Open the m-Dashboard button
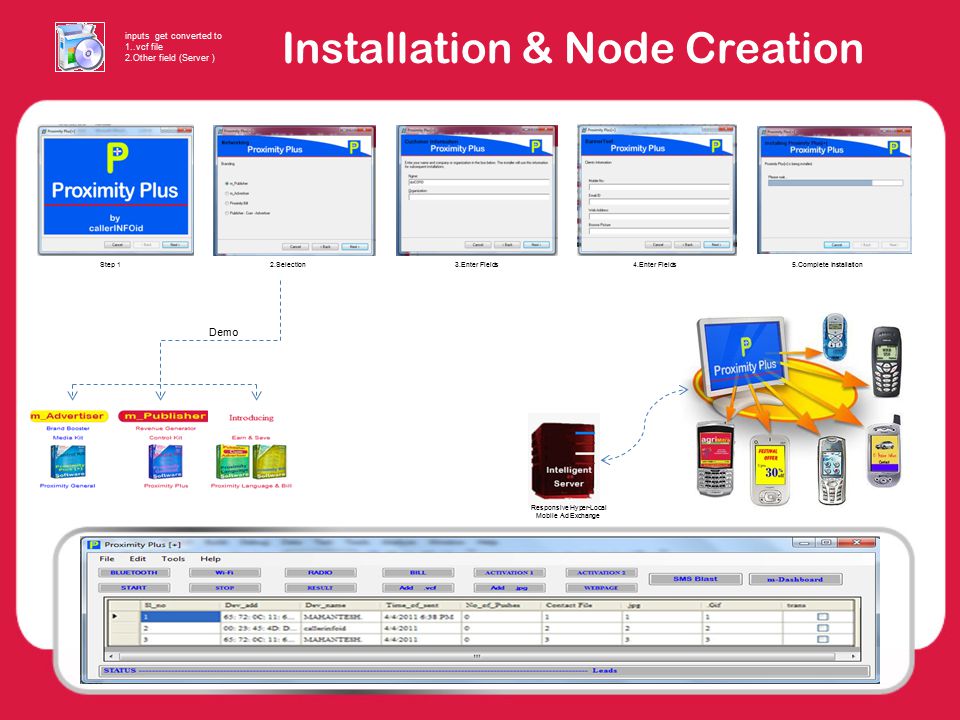This screenshot has height=720, width=960. click(795, 579)
